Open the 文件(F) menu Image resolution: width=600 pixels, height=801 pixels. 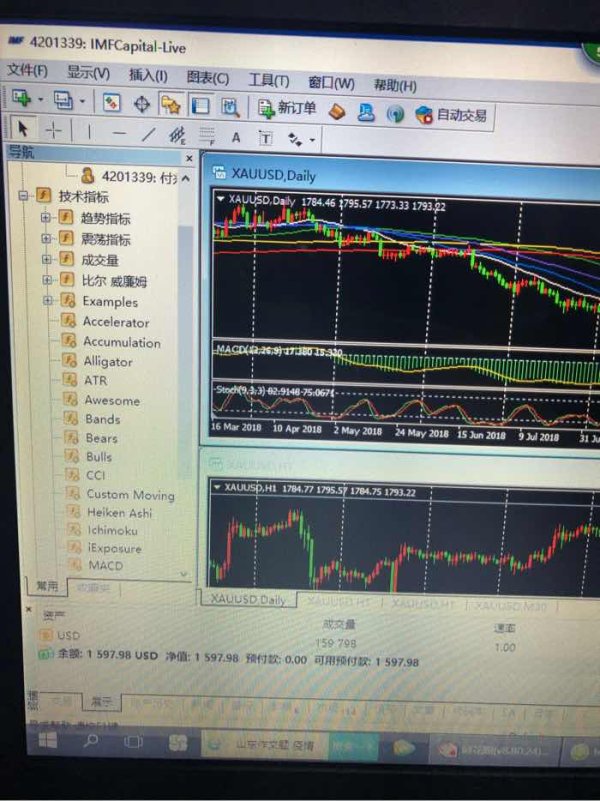pyautogui.click(x=28, y=69)
